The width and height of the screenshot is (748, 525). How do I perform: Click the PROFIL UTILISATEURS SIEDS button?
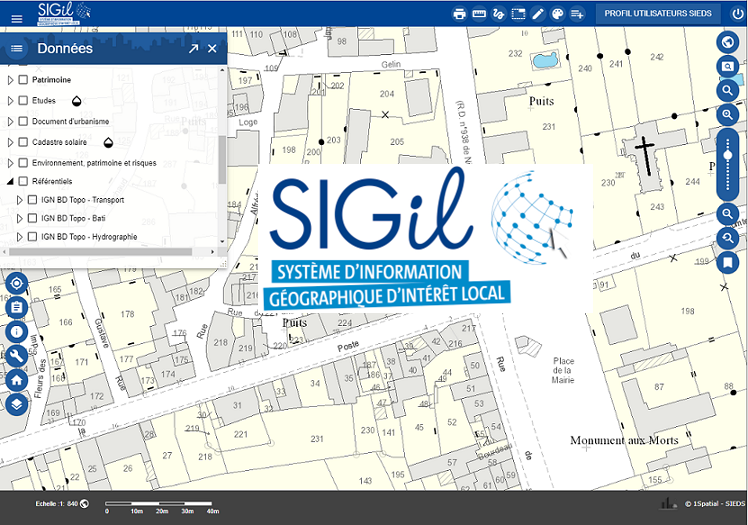pos(658,13)
